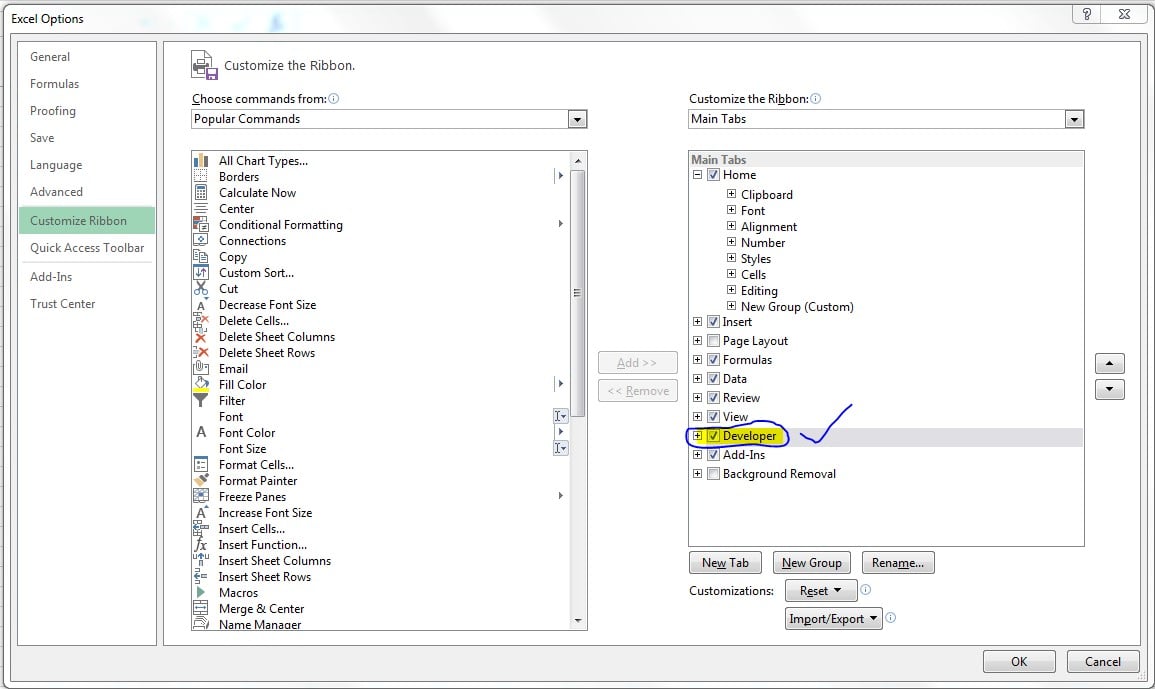Toggle the Data tab checkbox
Image resolution: width=1155 pixels, height=689 pixels.
coord(713,378)
